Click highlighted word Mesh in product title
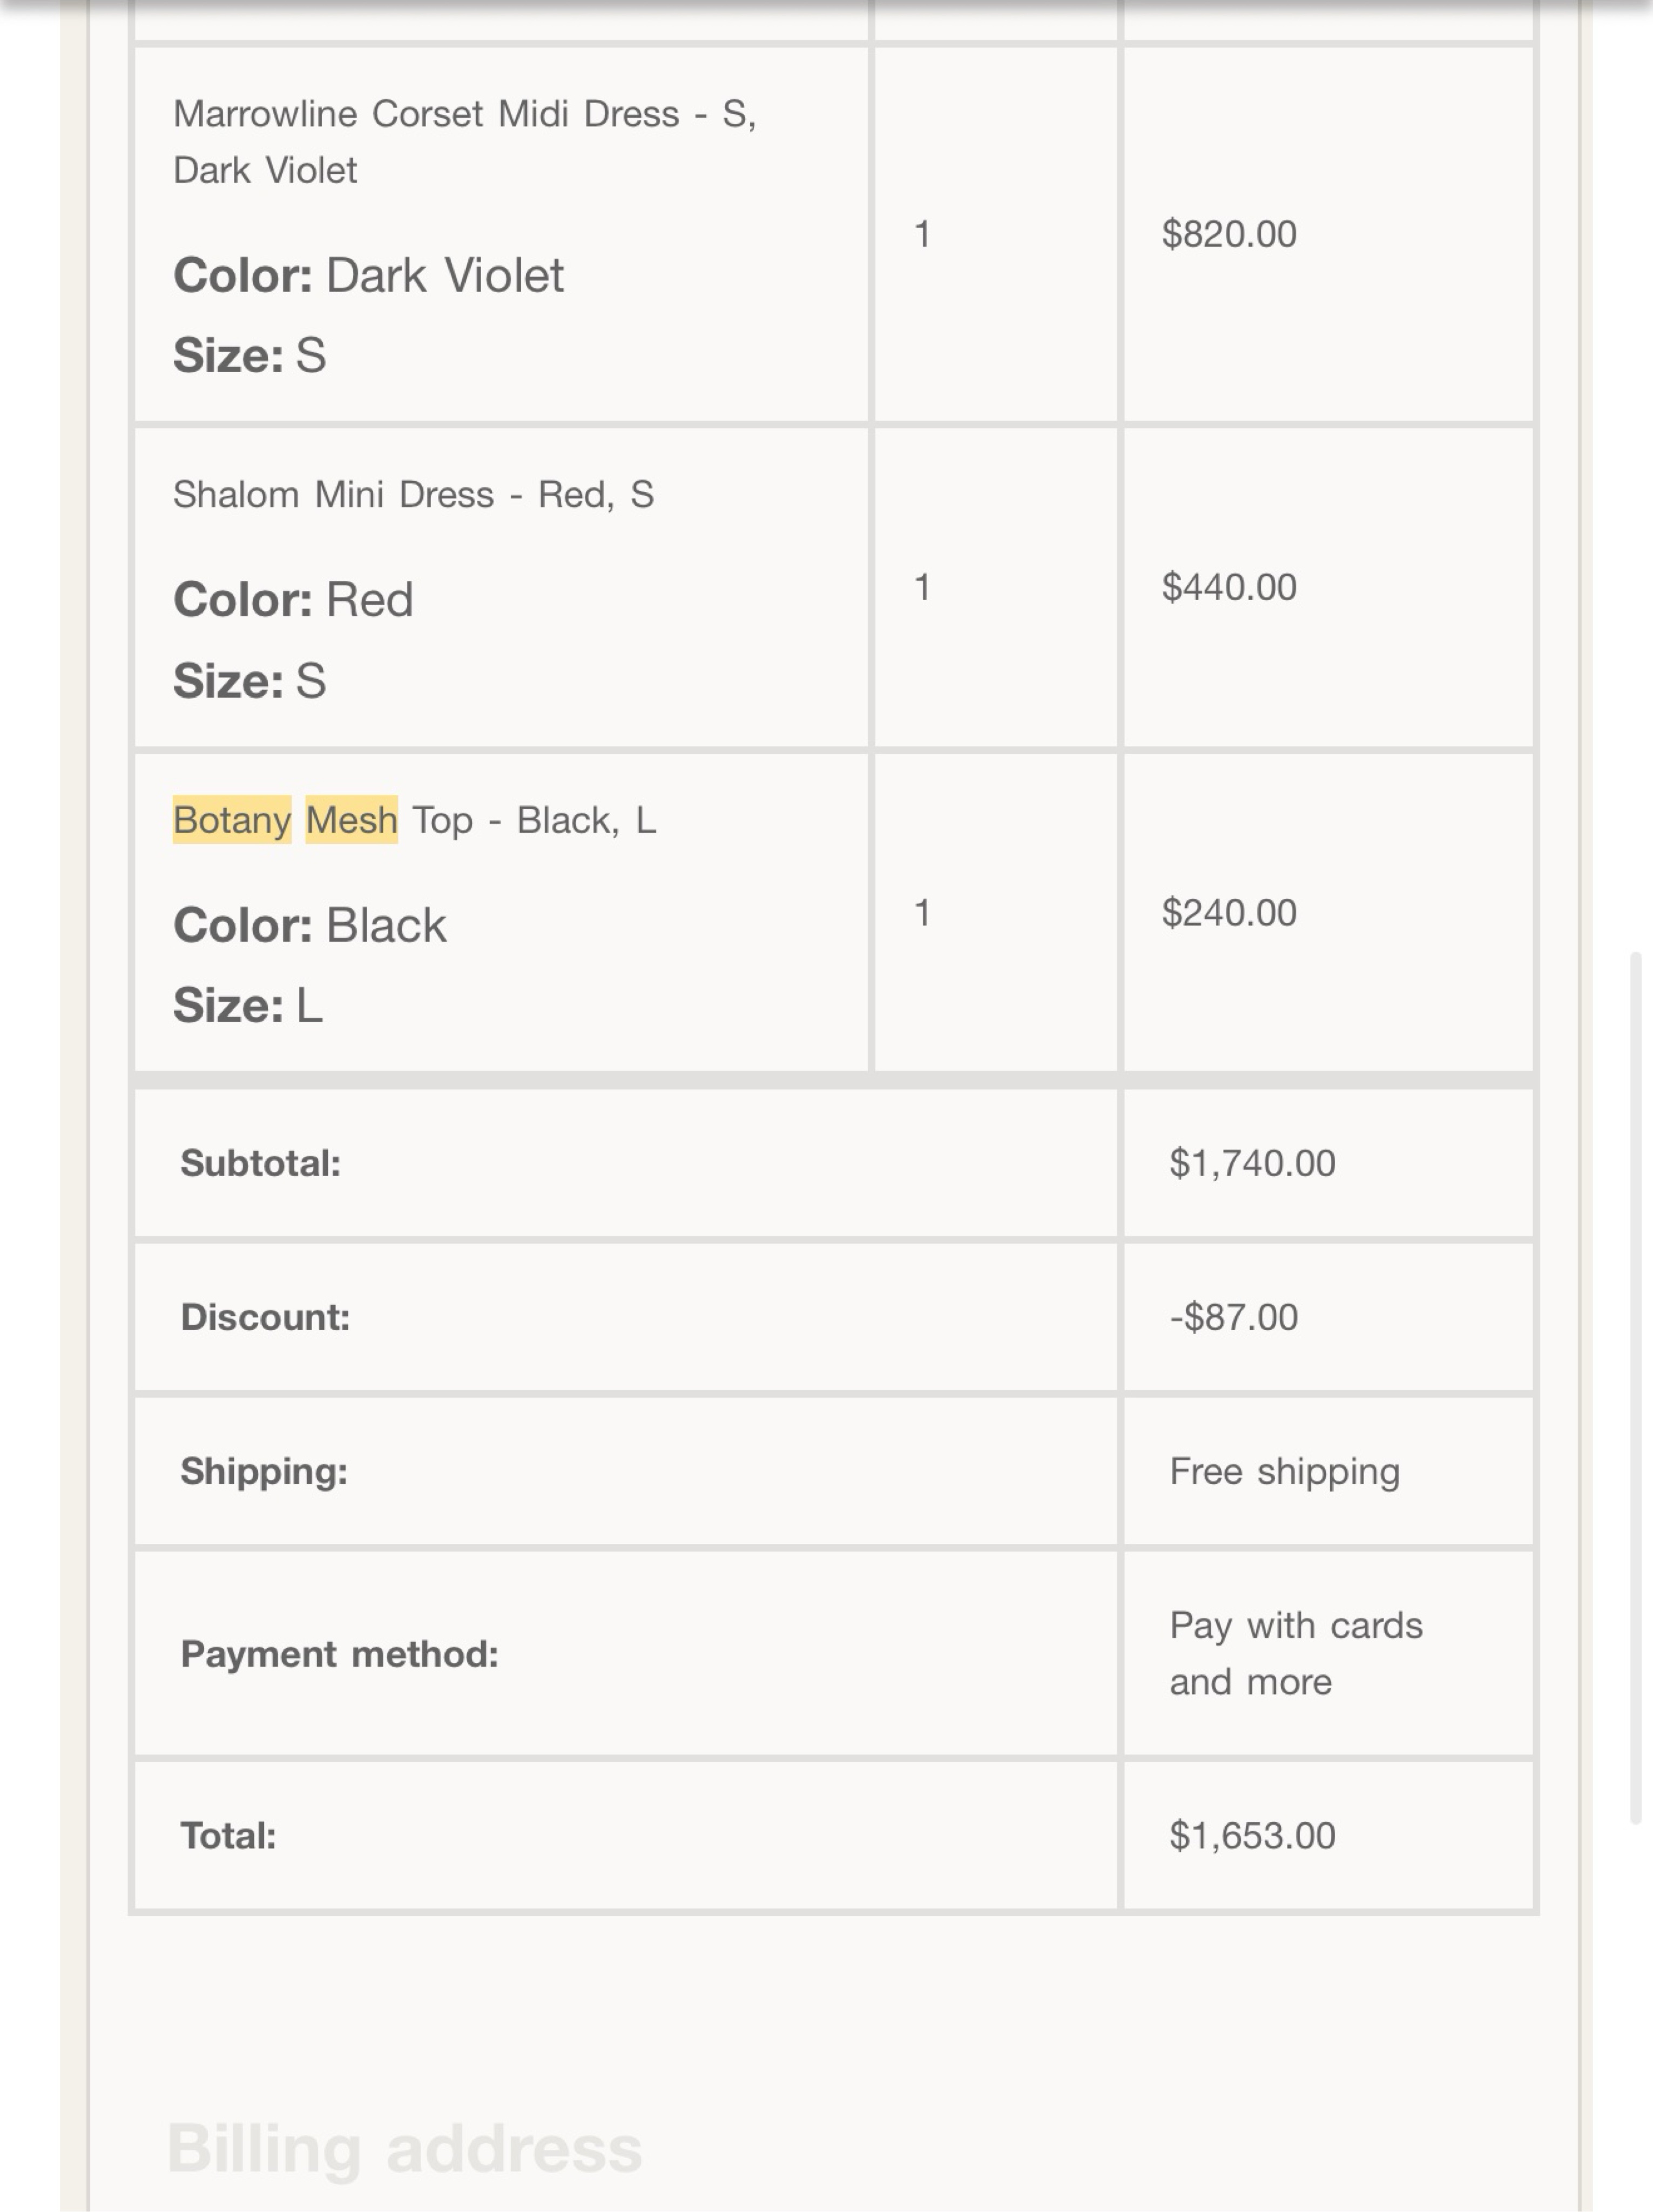The height and width of the screenshot is (2212, 1653). click(x=351, y=820)
